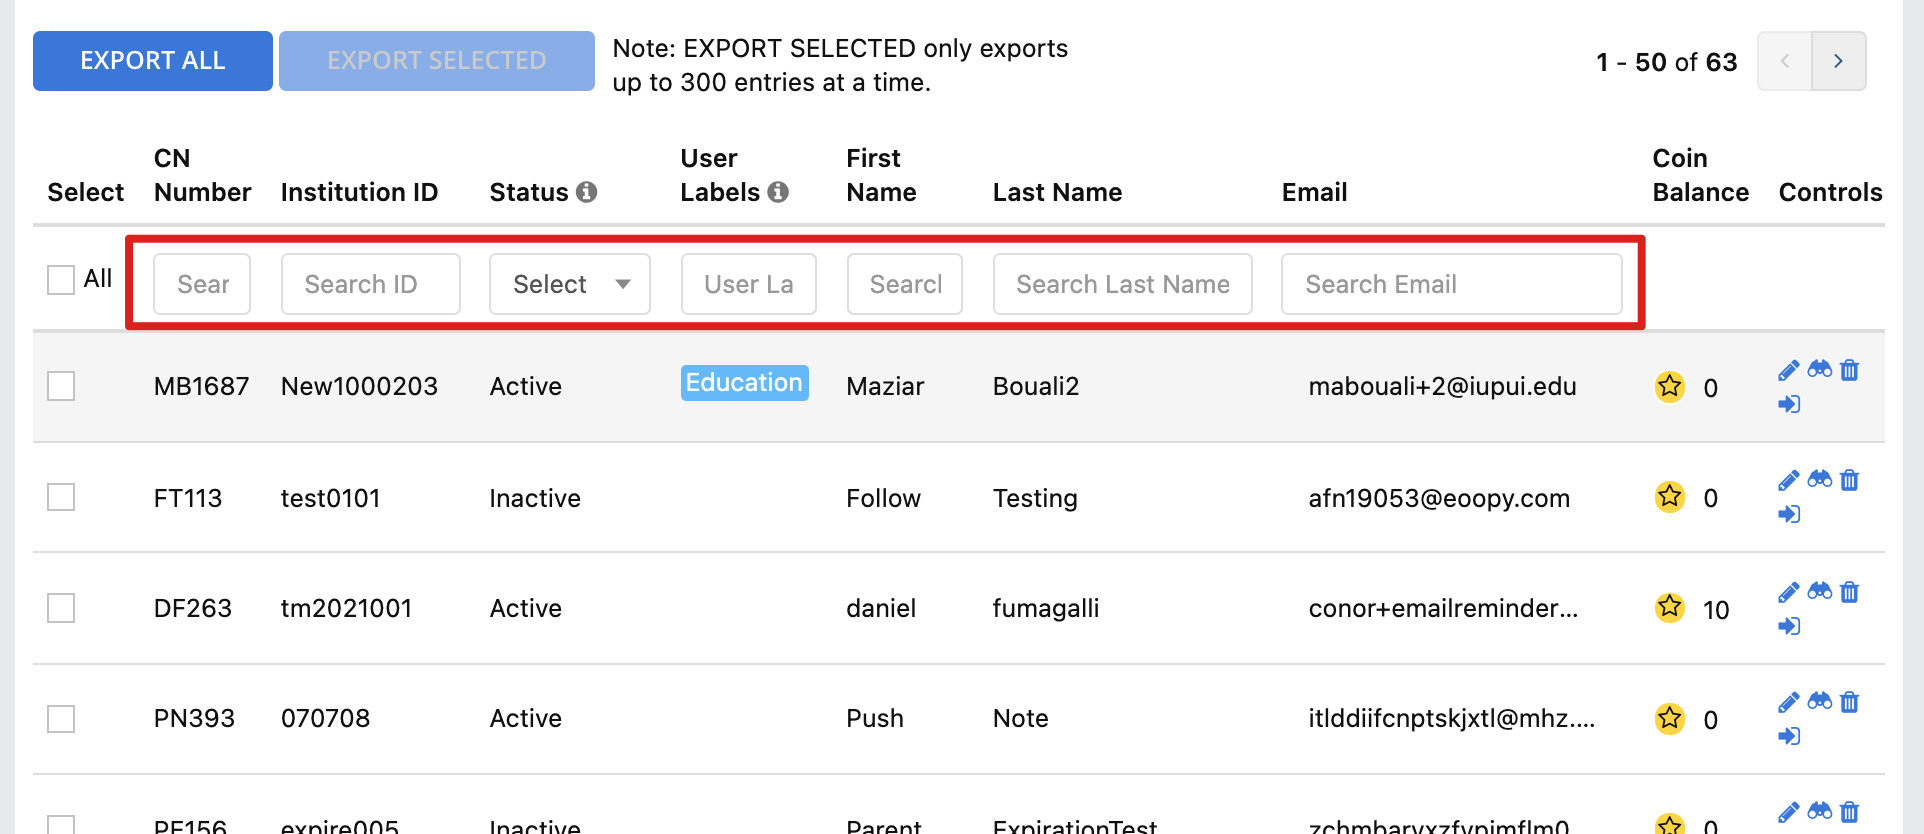Click the EXPORT ALL button
Screen dimensions: 1924x834
pyautogui.click(x=153, y=61)
